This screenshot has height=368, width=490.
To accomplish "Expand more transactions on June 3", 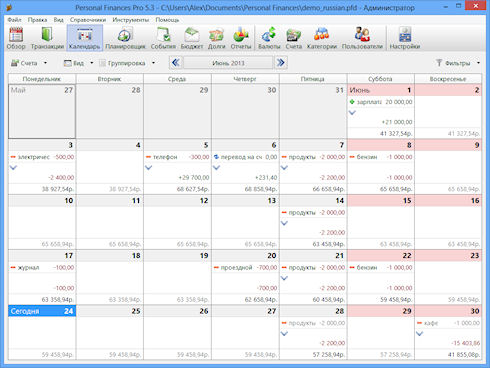I will 13,168.
